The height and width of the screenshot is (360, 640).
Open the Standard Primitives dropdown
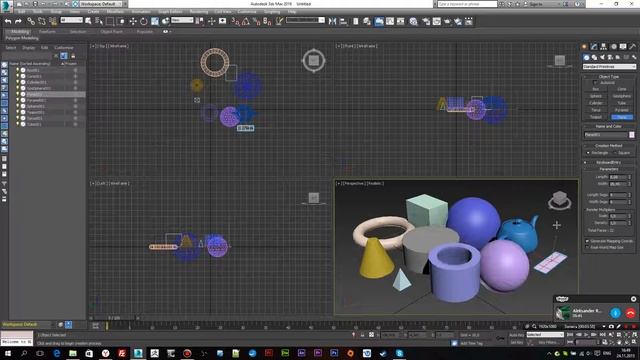[609, 66]
